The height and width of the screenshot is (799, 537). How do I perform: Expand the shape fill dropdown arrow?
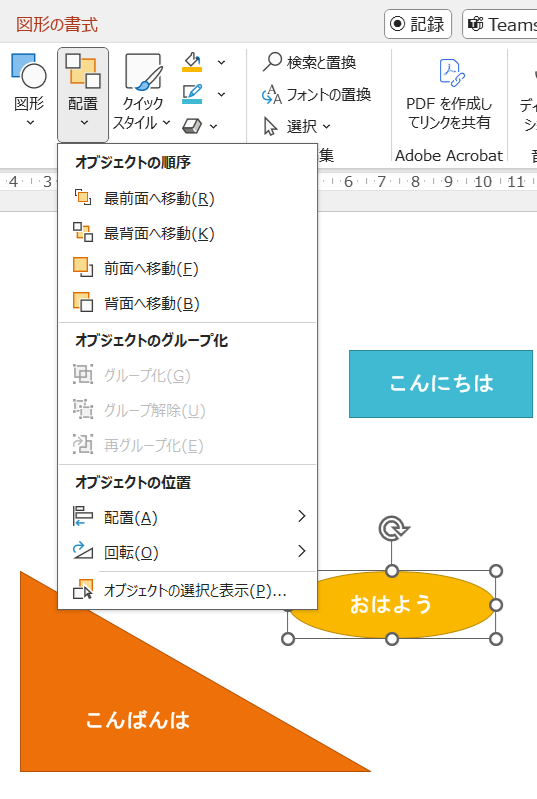221,62
